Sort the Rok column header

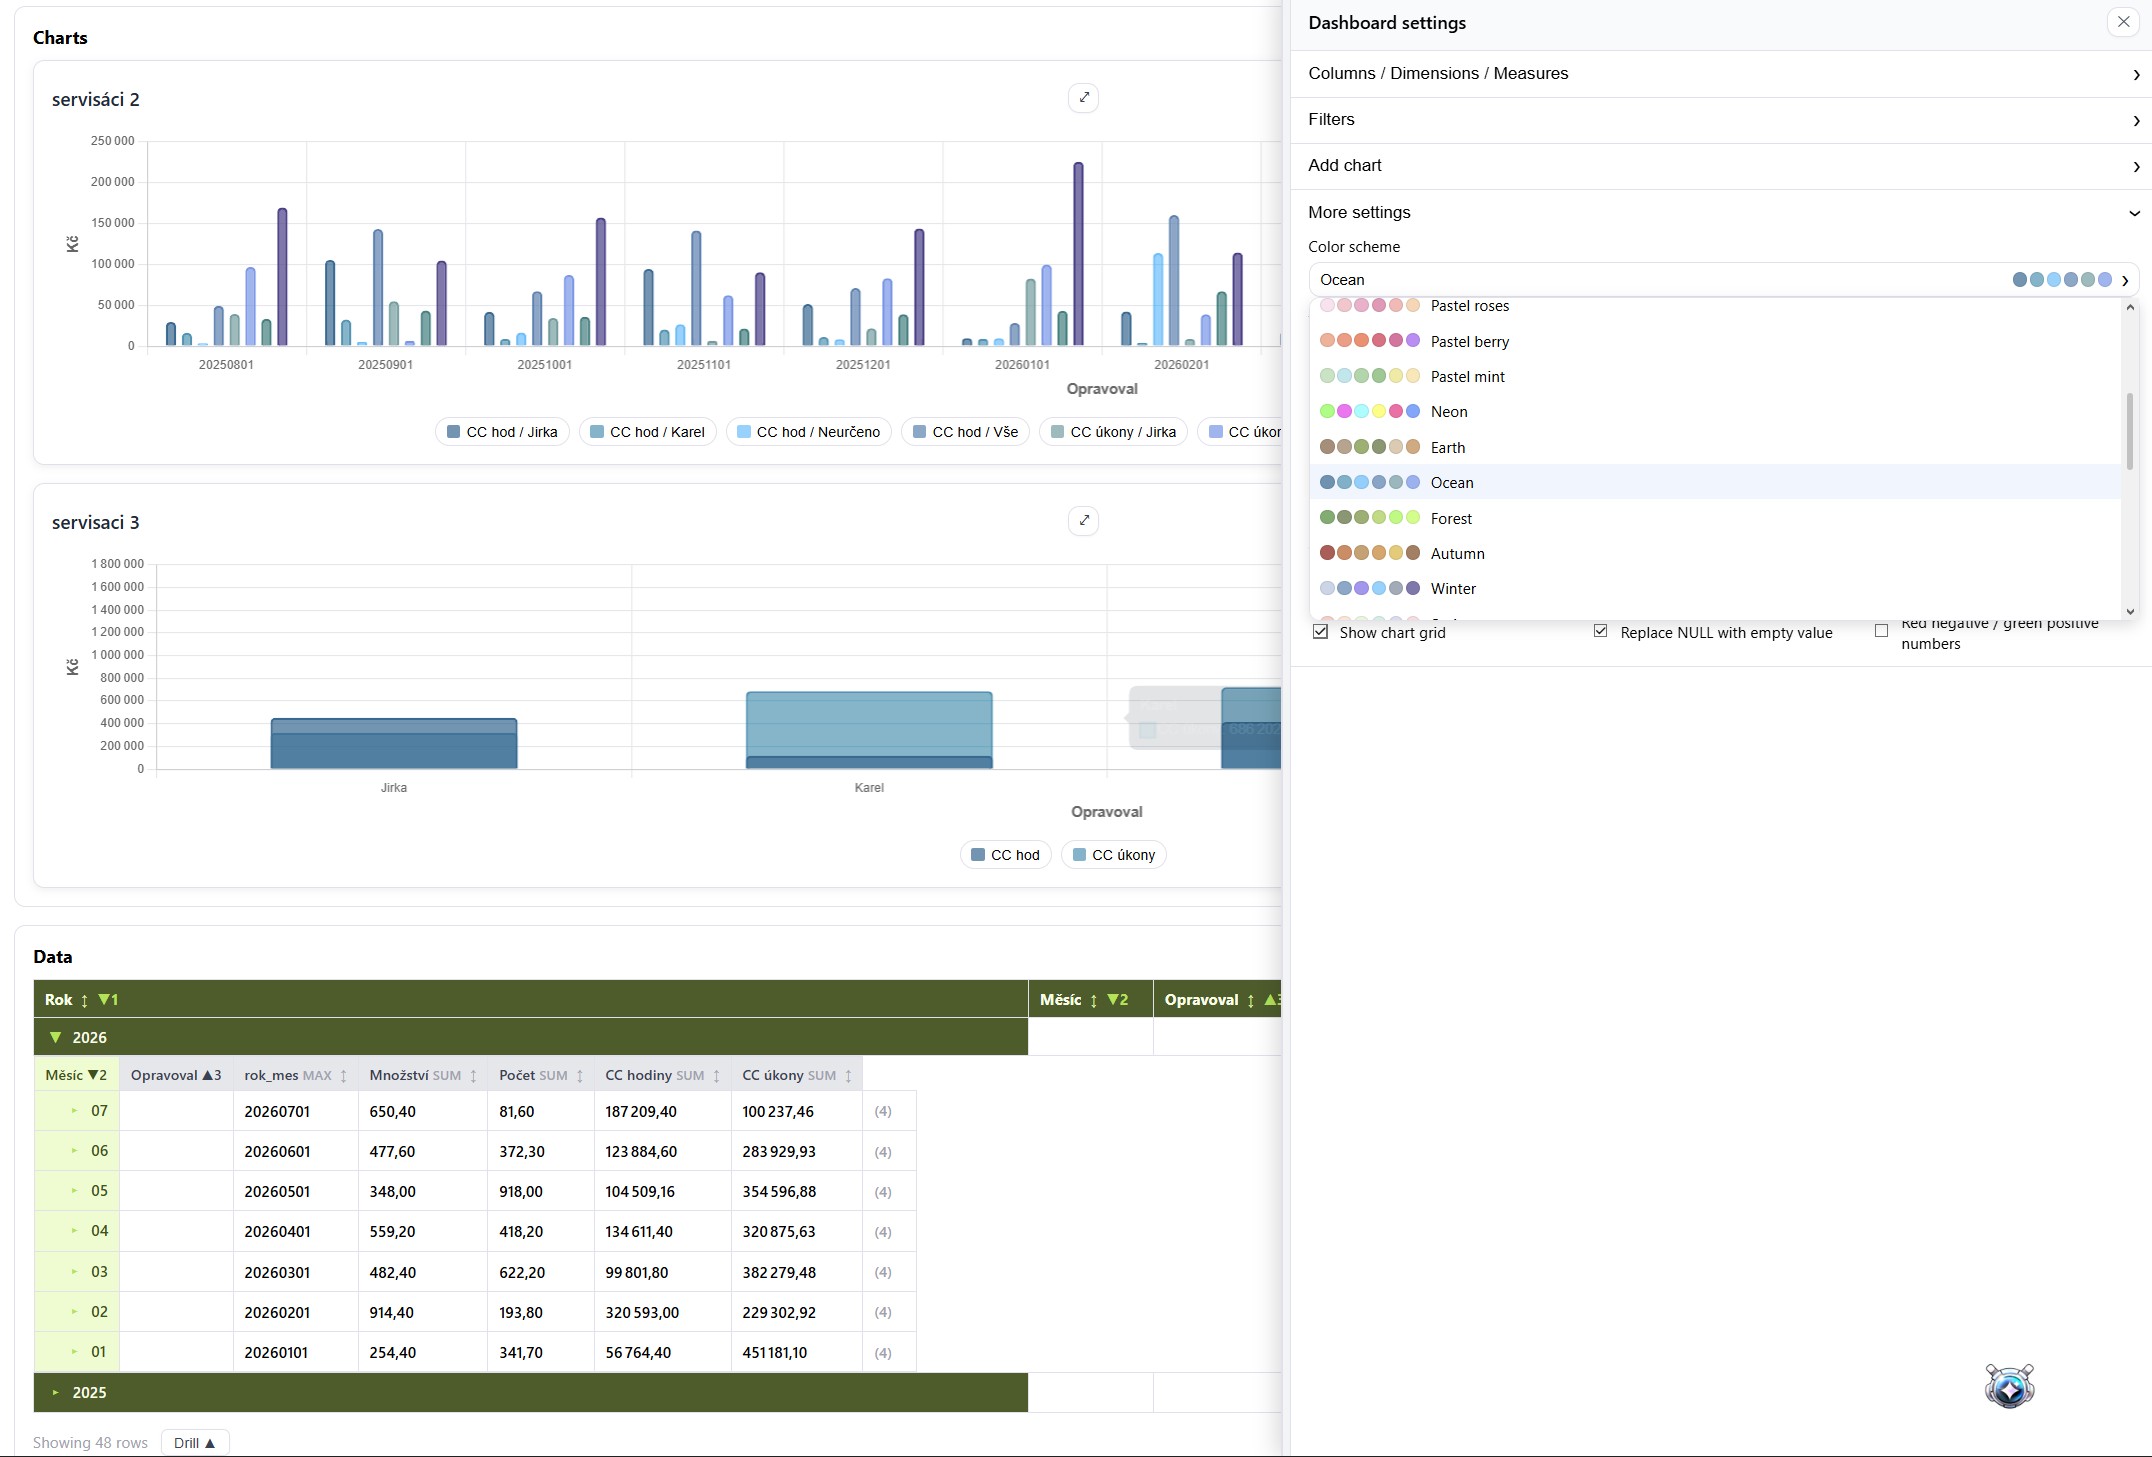coord(84,1000)
